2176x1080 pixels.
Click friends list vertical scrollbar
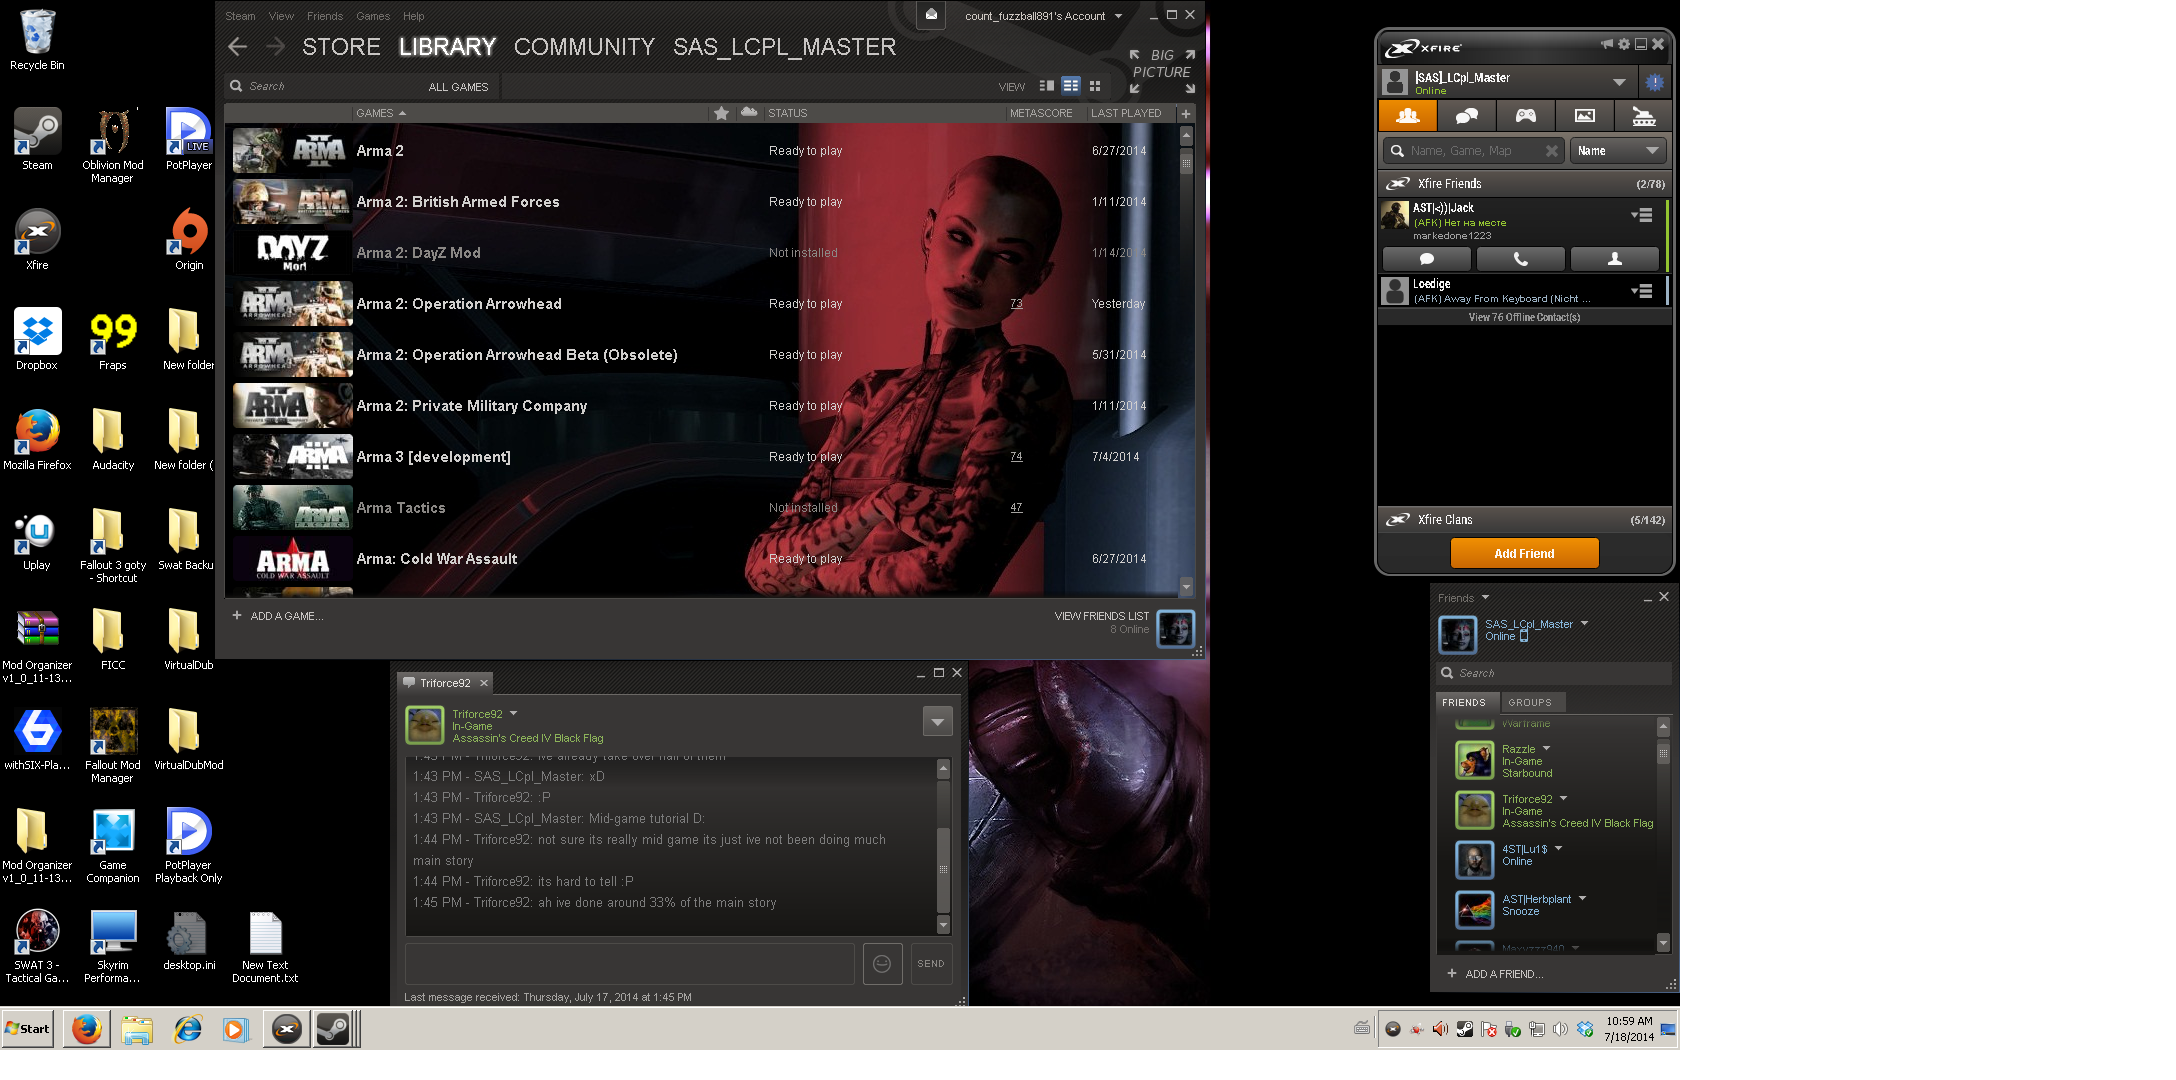click(x=1663, y=835)
